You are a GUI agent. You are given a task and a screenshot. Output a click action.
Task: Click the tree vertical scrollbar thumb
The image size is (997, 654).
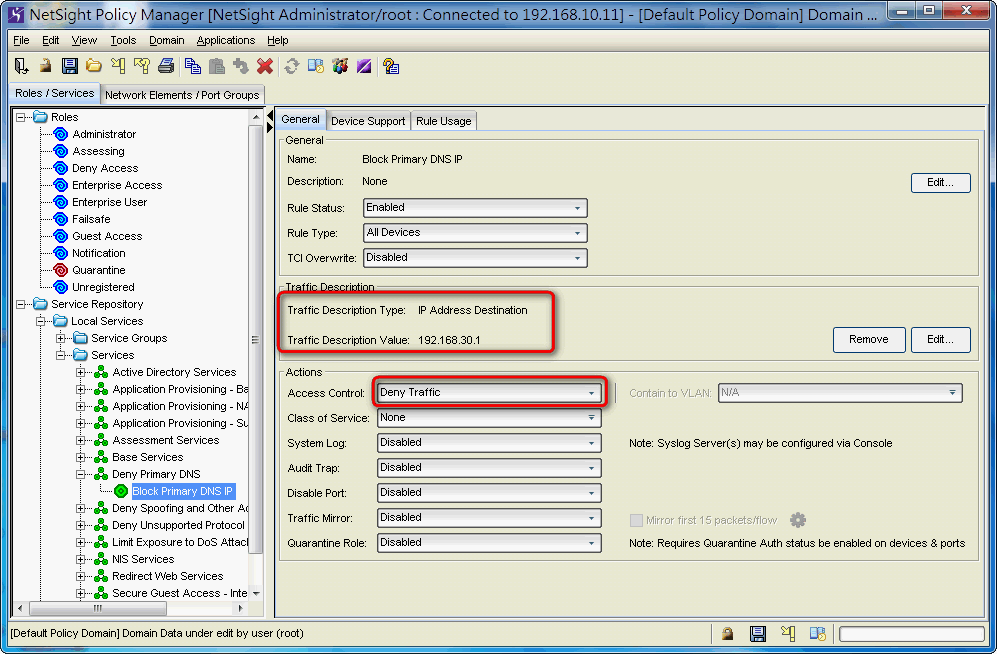(256, 339)
